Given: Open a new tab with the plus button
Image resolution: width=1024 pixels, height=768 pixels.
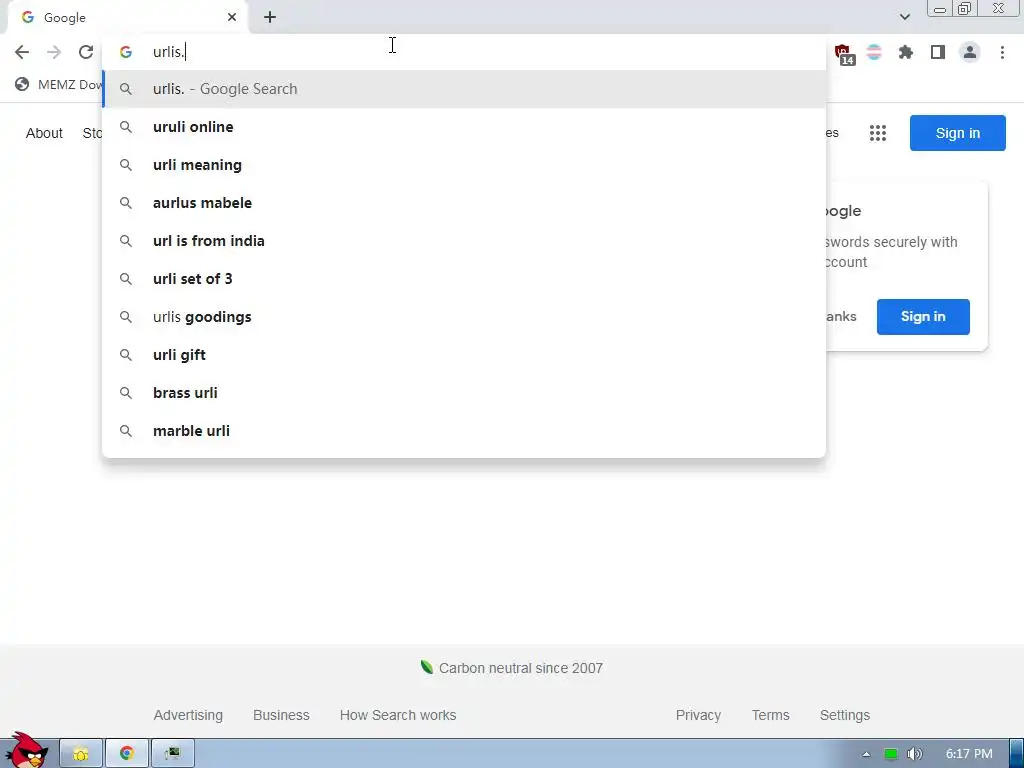Looking at the screenshot, I should pos(270,18).
